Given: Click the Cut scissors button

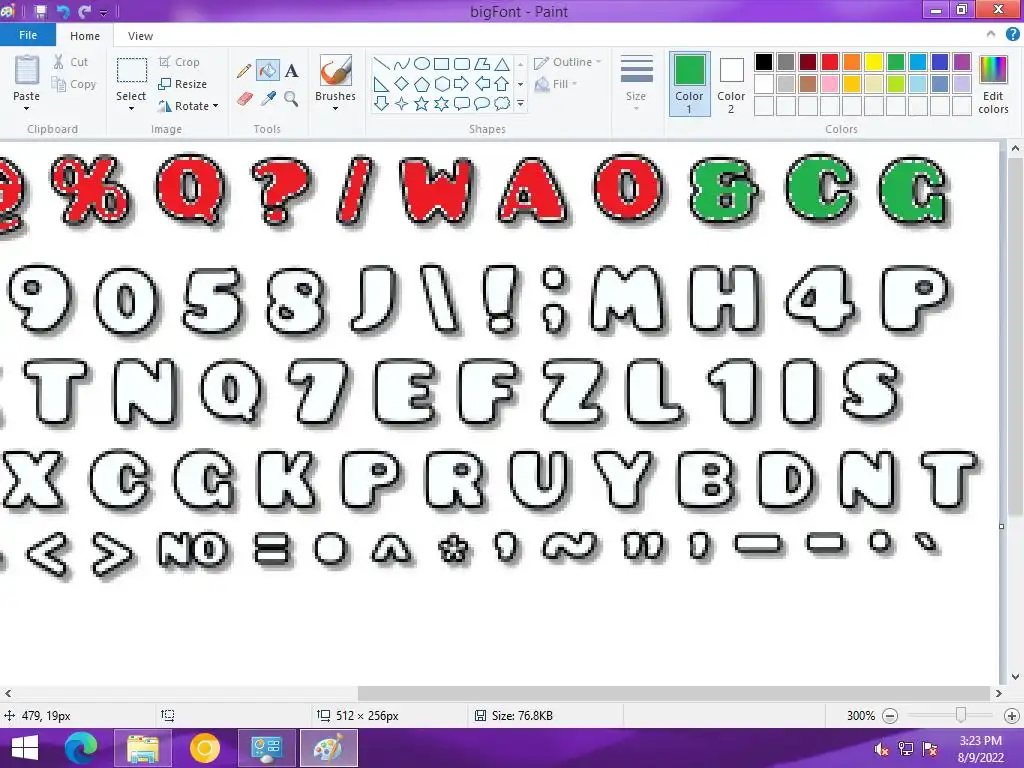Looking at the screenshot, I should (71, 62).
